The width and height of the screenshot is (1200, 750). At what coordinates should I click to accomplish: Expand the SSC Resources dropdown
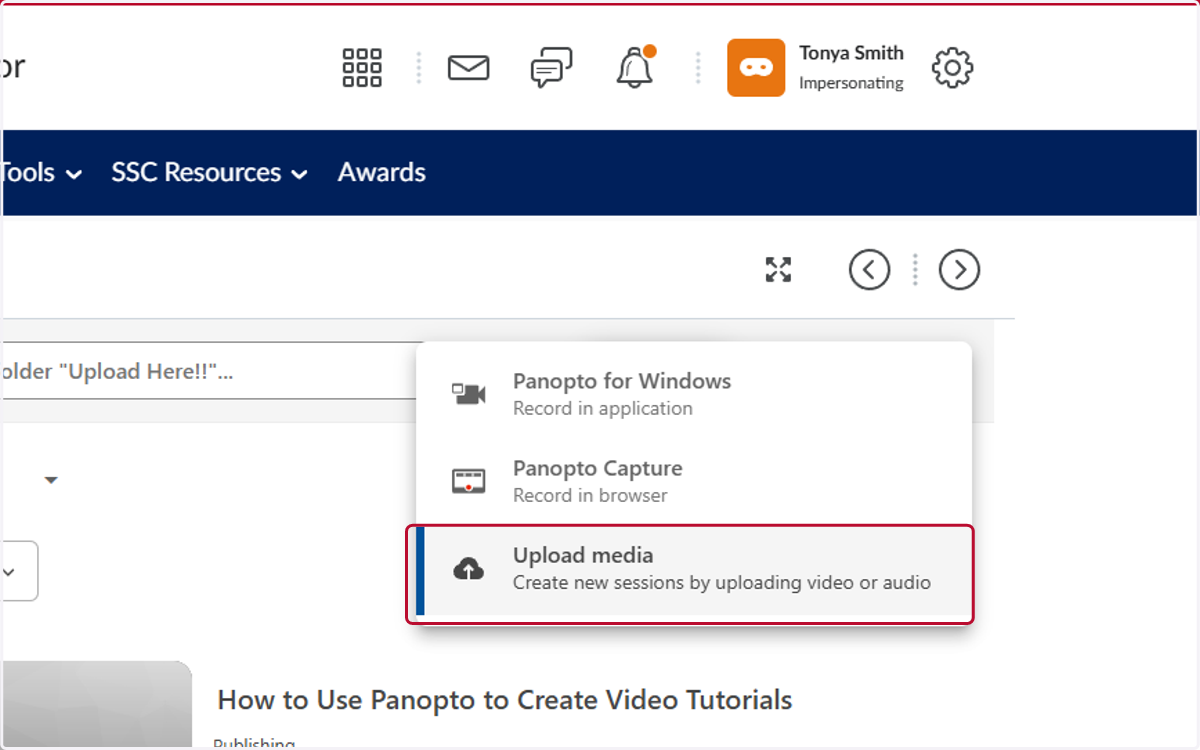209,173
